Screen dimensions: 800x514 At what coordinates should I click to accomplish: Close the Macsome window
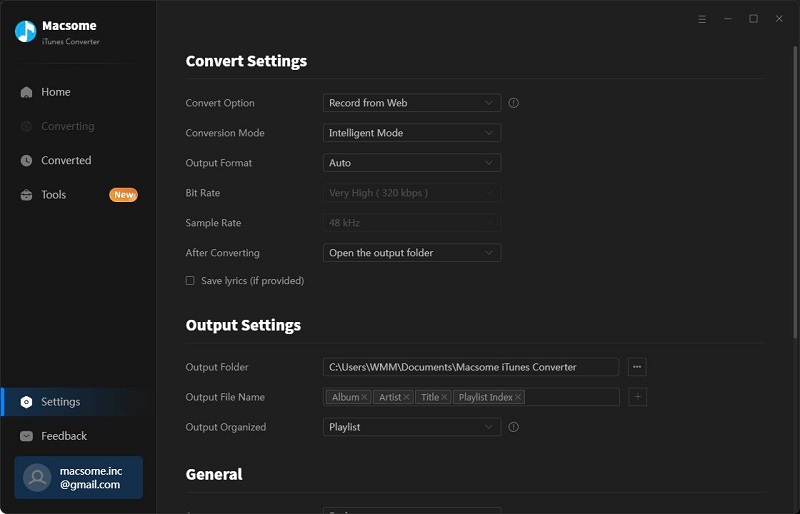tap(779, 19)
